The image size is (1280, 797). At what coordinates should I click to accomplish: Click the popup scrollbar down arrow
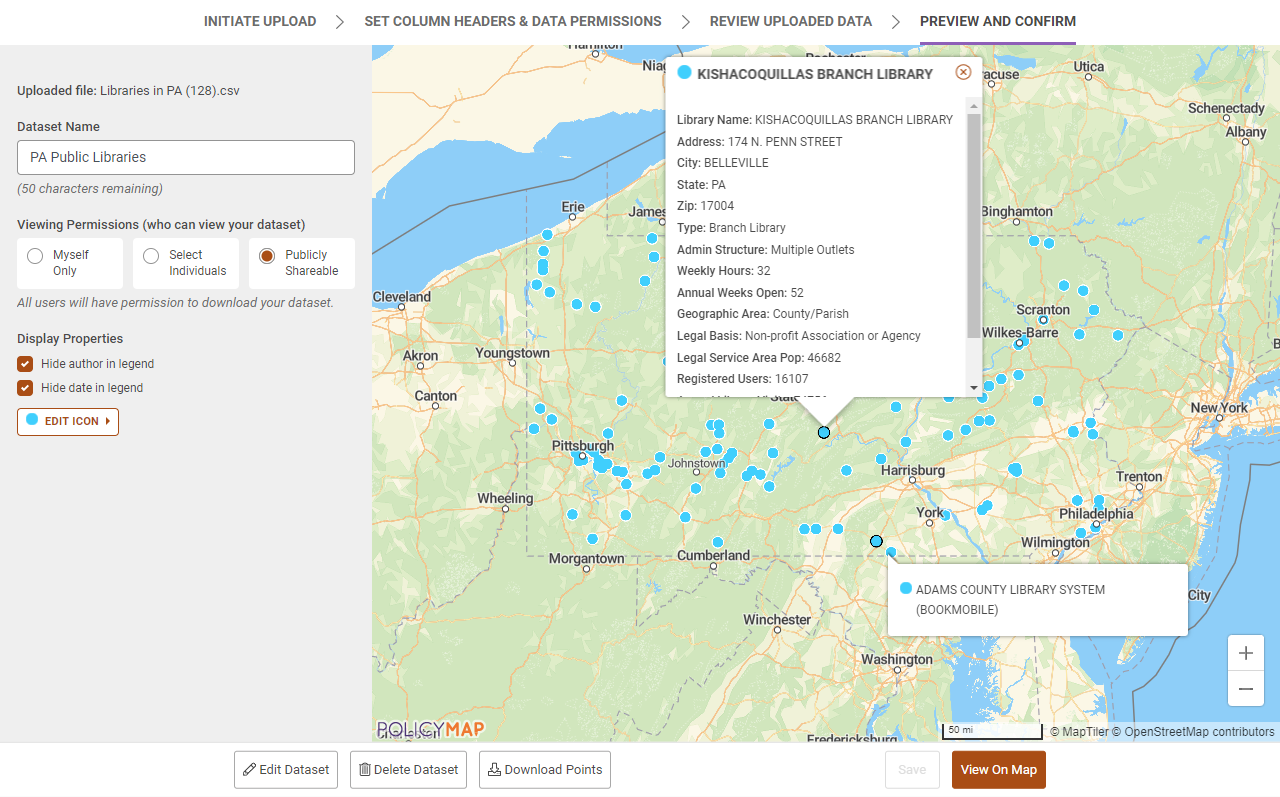[973, 388]
